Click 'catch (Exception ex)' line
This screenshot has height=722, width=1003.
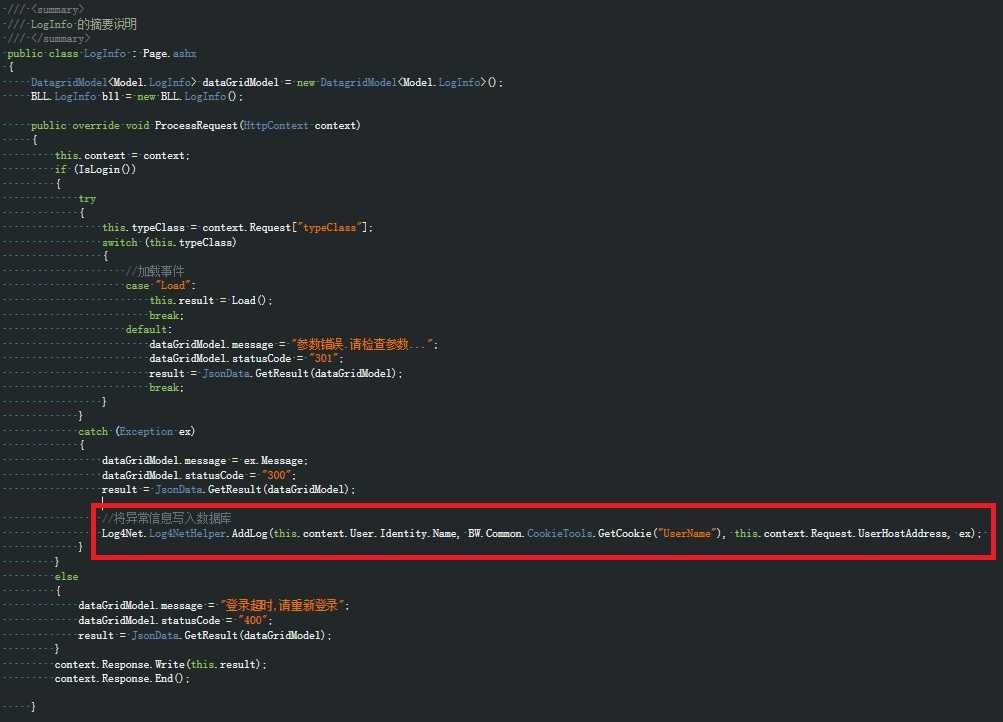click(137, 432)
